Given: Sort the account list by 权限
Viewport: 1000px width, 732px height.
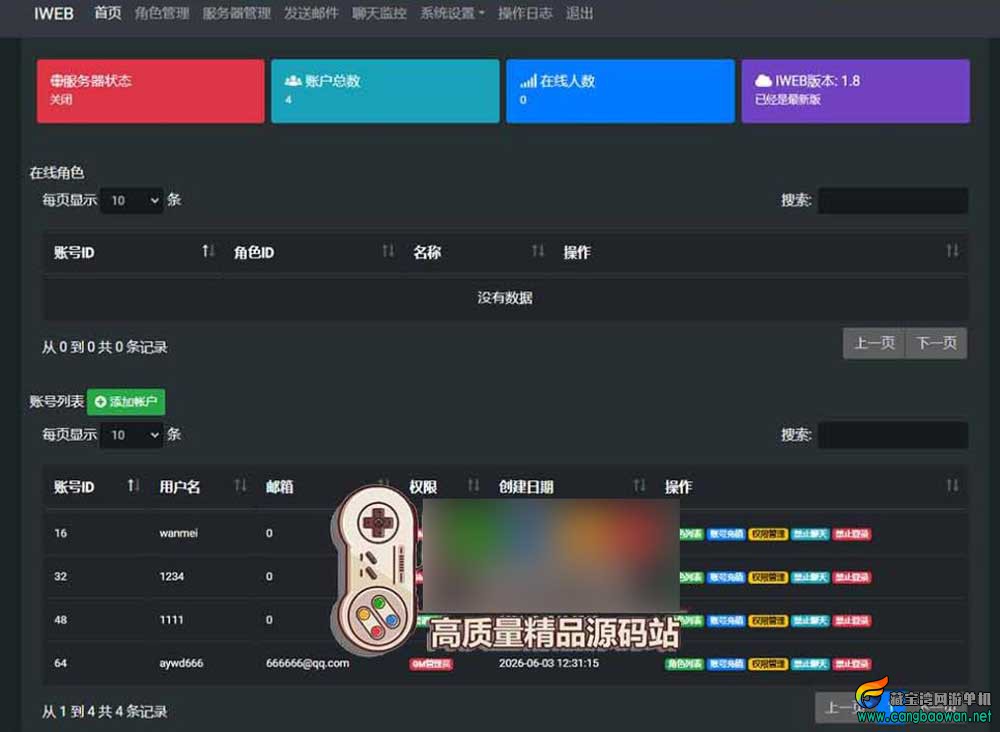Looking at the screenshot, I should (443, 487).
